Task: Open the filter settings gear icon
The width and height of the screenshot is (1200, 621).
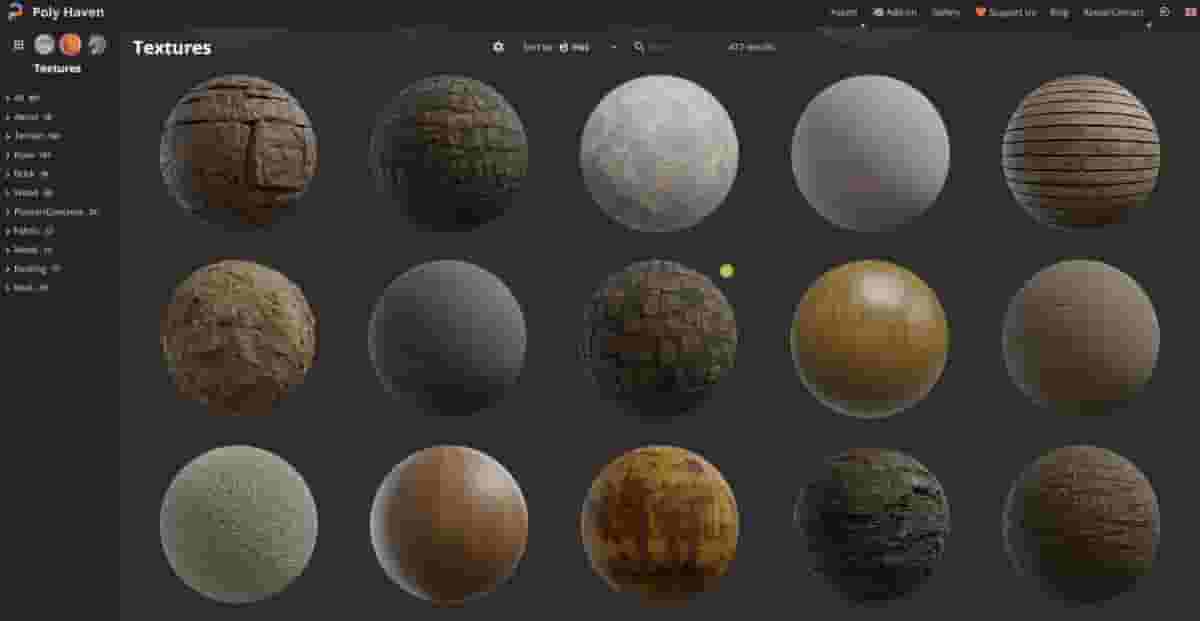Action: [x=498, y=46]
